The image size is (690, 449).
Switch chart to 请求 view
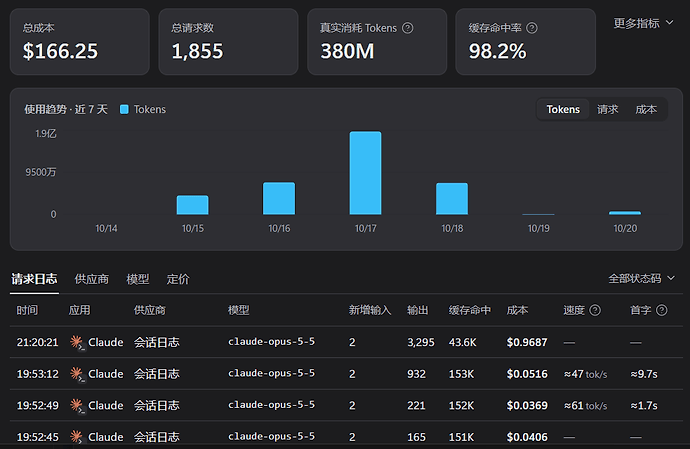pos(607,109)
